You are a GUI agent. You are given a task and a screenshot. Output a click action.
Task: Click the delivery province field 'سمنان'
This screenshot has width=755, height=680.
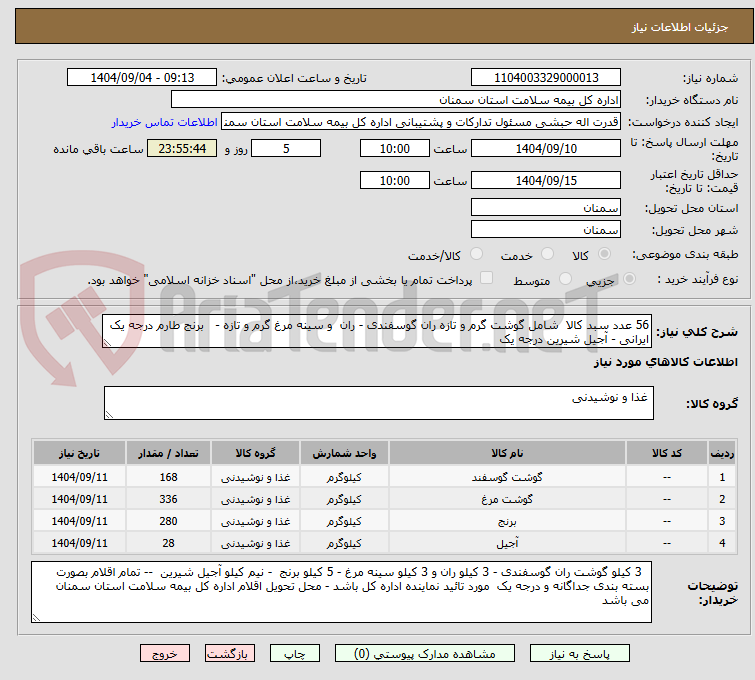546,208
